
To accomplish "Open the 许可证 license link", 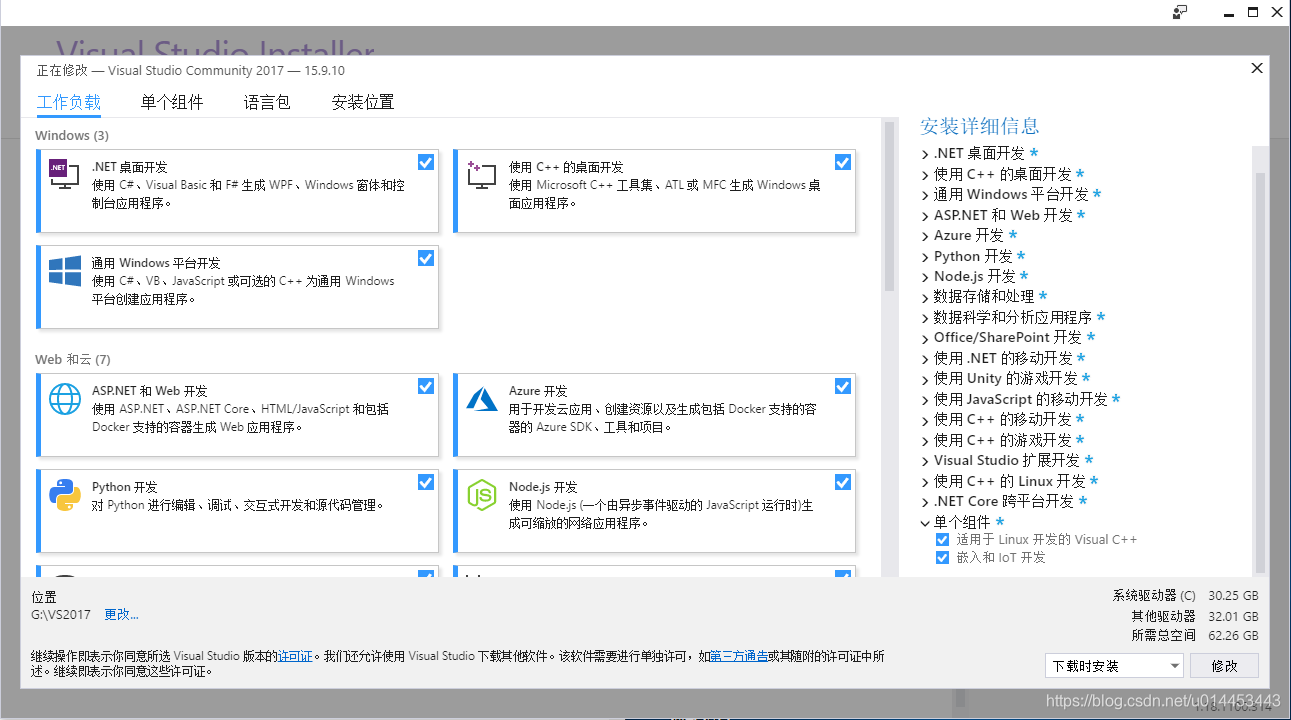I will pyautogui.click(x=295, y=657).
